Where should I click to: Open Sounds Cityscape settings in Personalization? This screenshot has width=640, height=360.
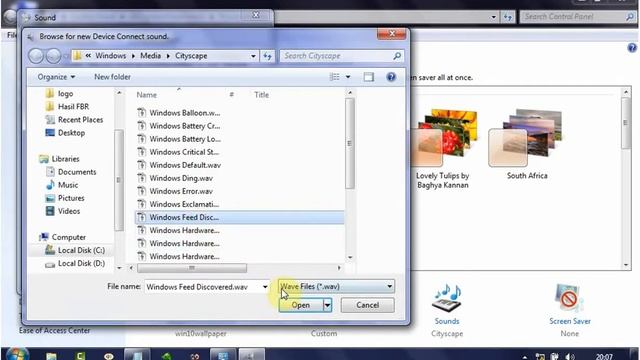pyautogui.click(x=447, y=310)
